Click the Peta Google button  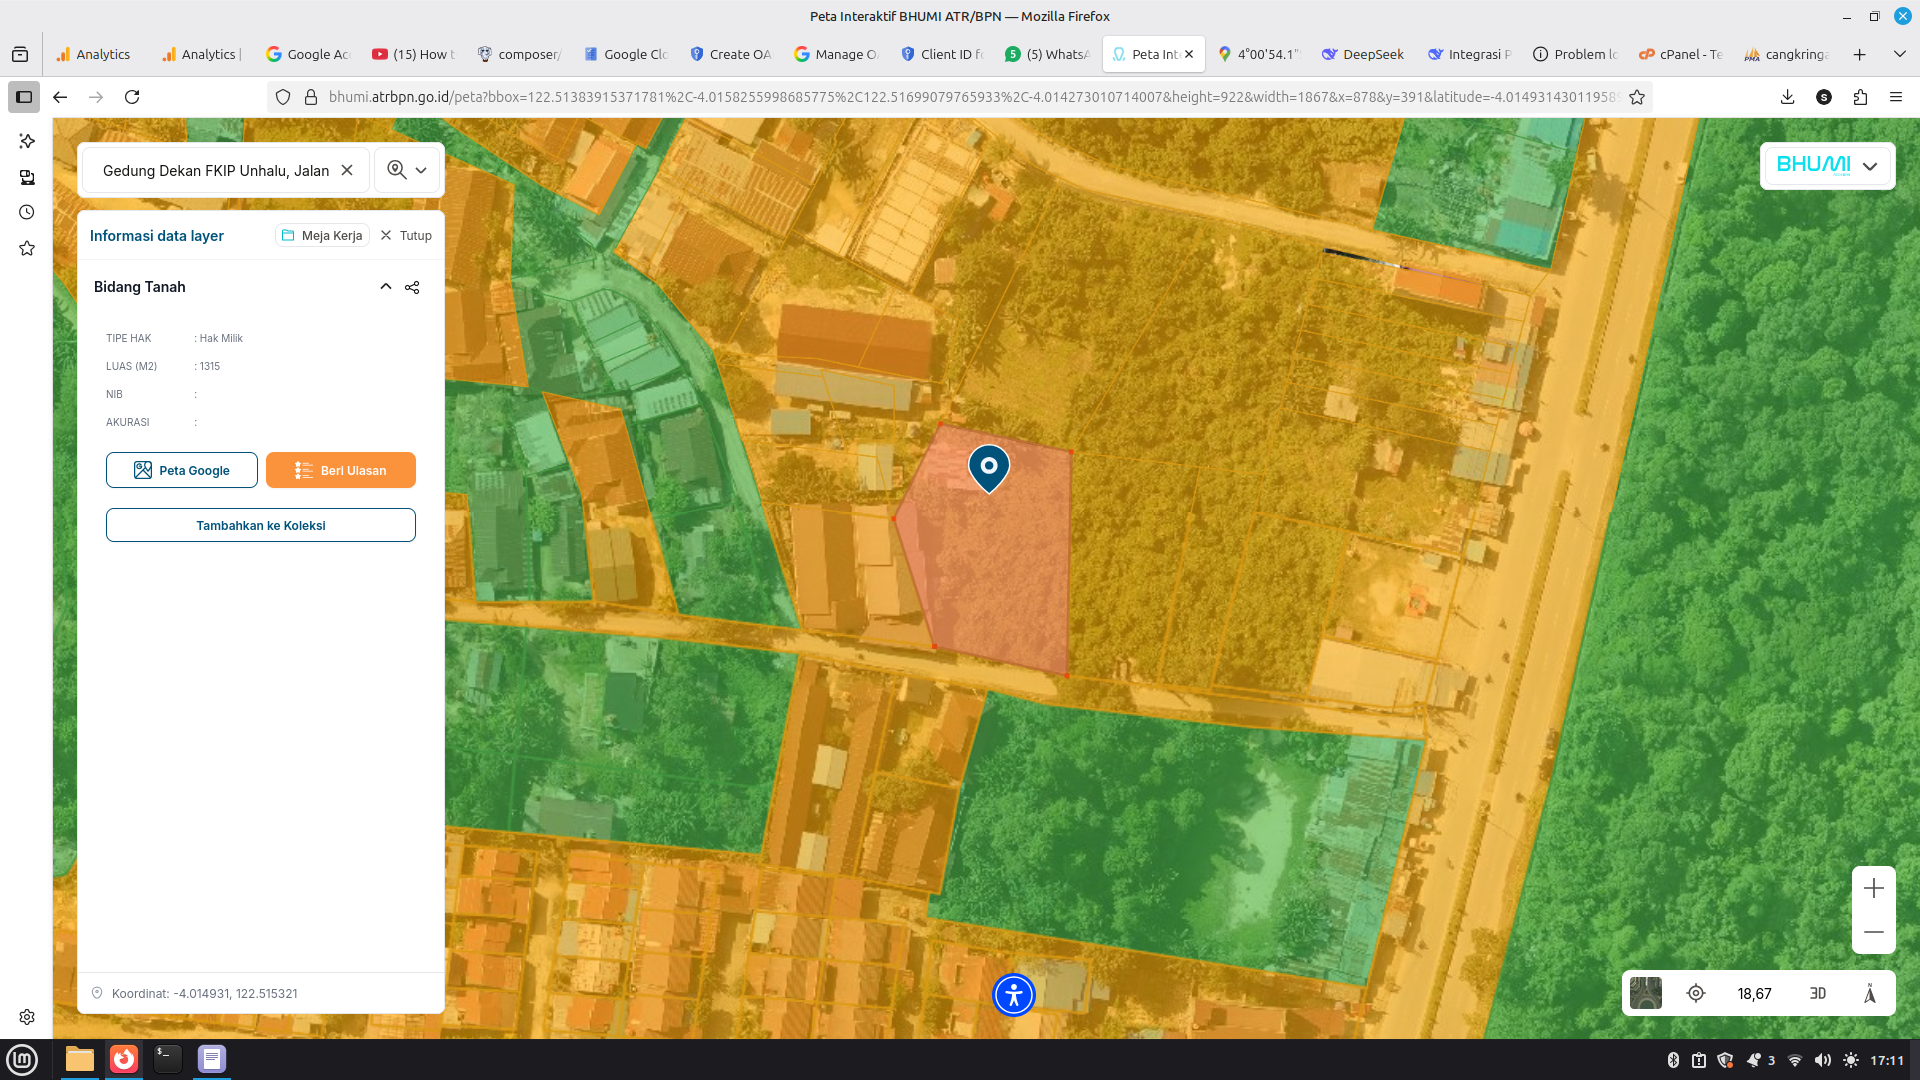click(182, 470)
